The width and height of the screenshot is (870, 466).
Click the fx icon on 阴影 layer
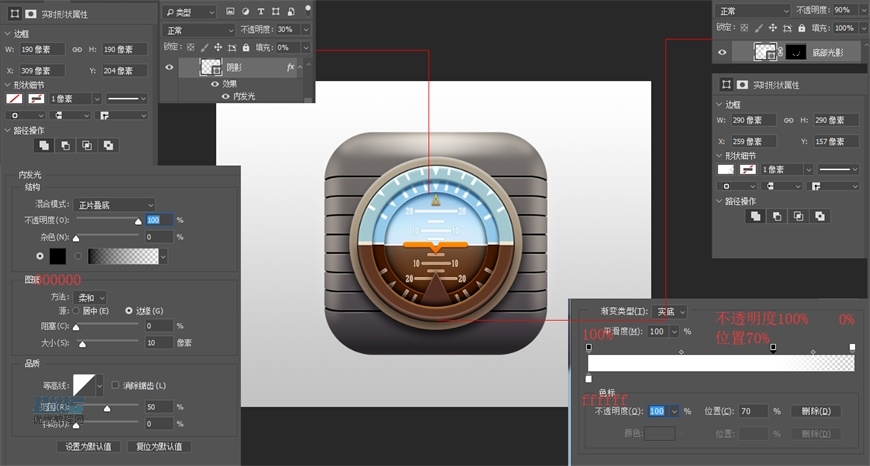click(291, 67)
